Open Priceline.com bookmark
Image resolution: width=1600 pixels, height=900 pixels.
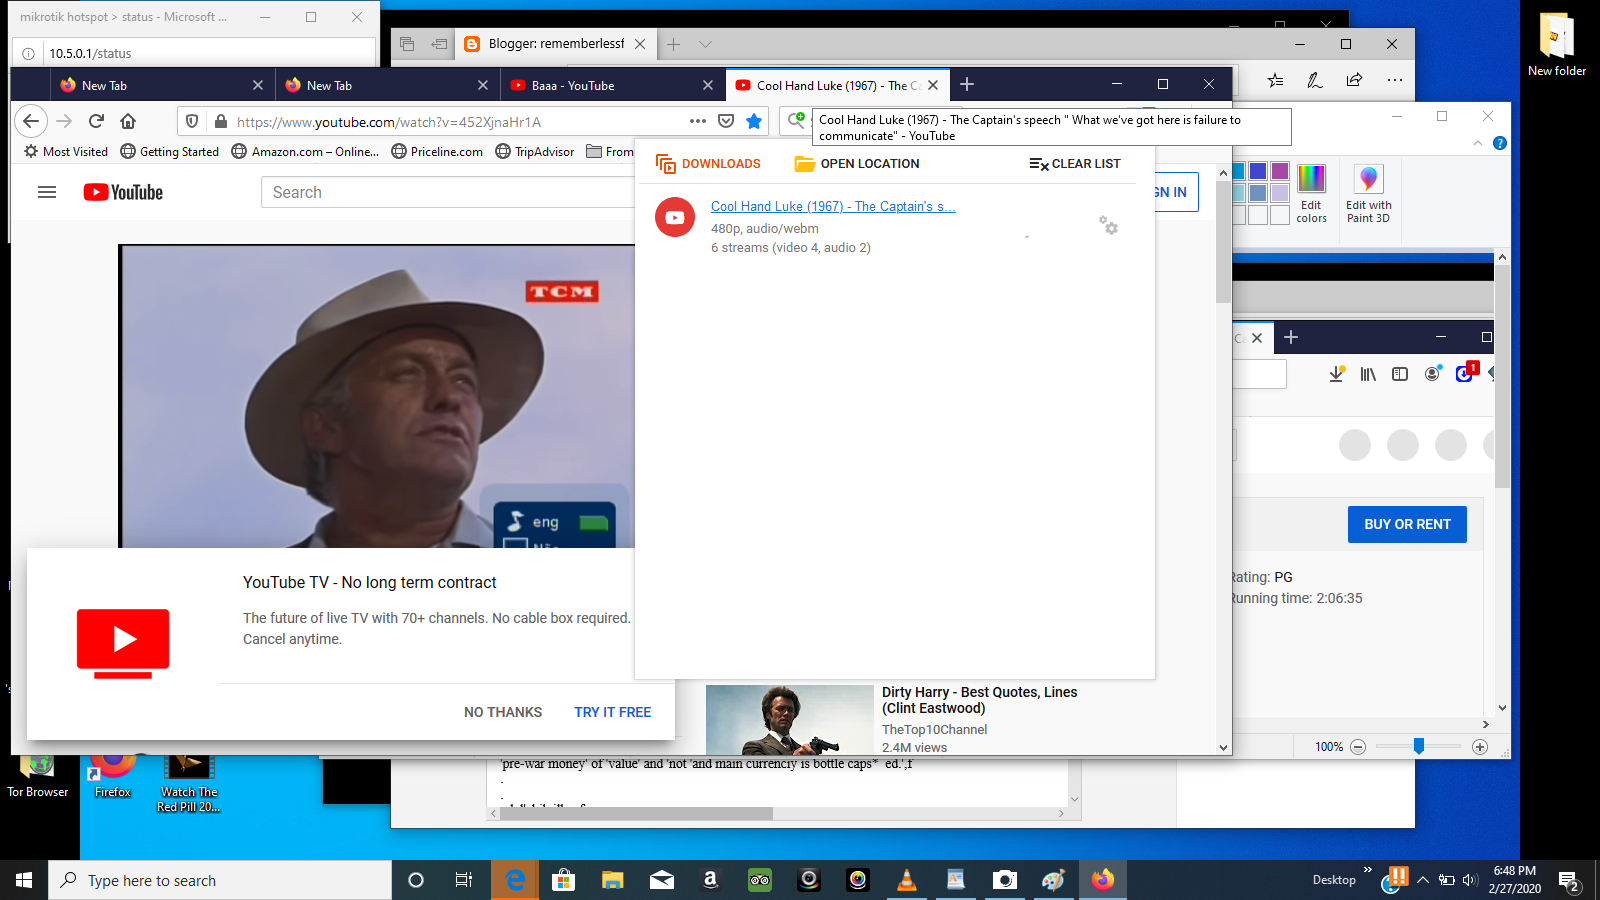pos(437,152)
